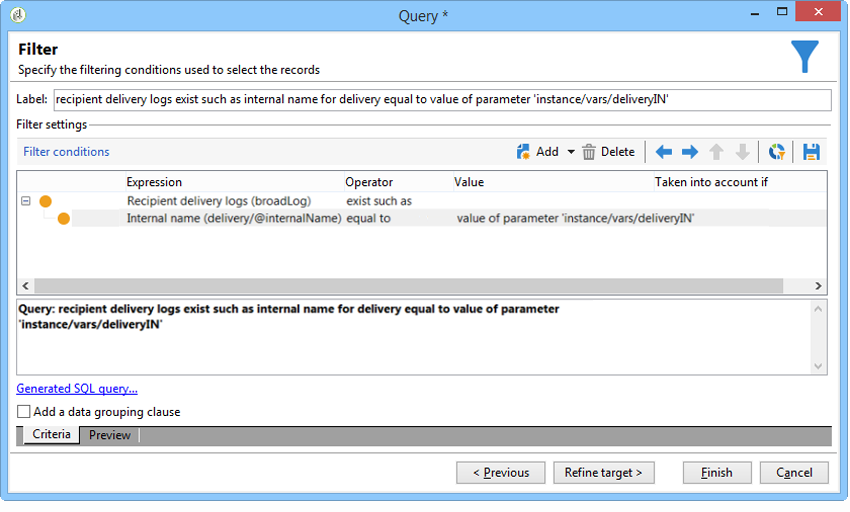This screenshot has width=850, height=512.
Task: Select Recipient delivery logs (broadLog) expression
Action: 219,201
